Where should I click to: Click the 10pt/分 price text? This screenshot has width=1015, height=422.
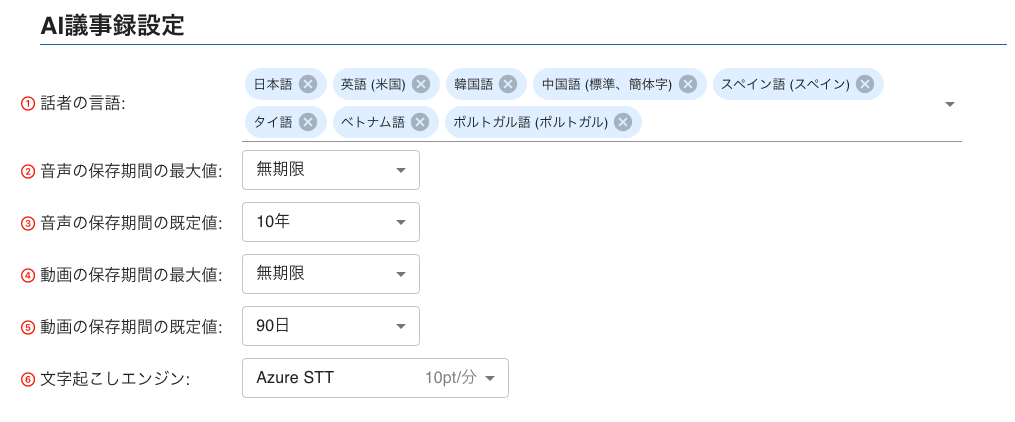click(451, 378)
